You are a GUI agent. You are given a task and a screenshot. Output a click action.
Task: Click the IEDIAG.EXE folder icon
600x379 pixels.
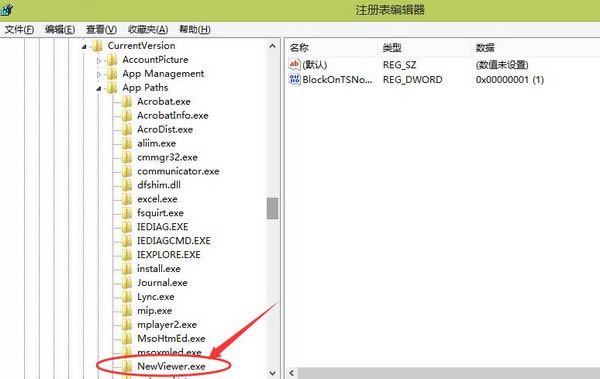[127, 227]
